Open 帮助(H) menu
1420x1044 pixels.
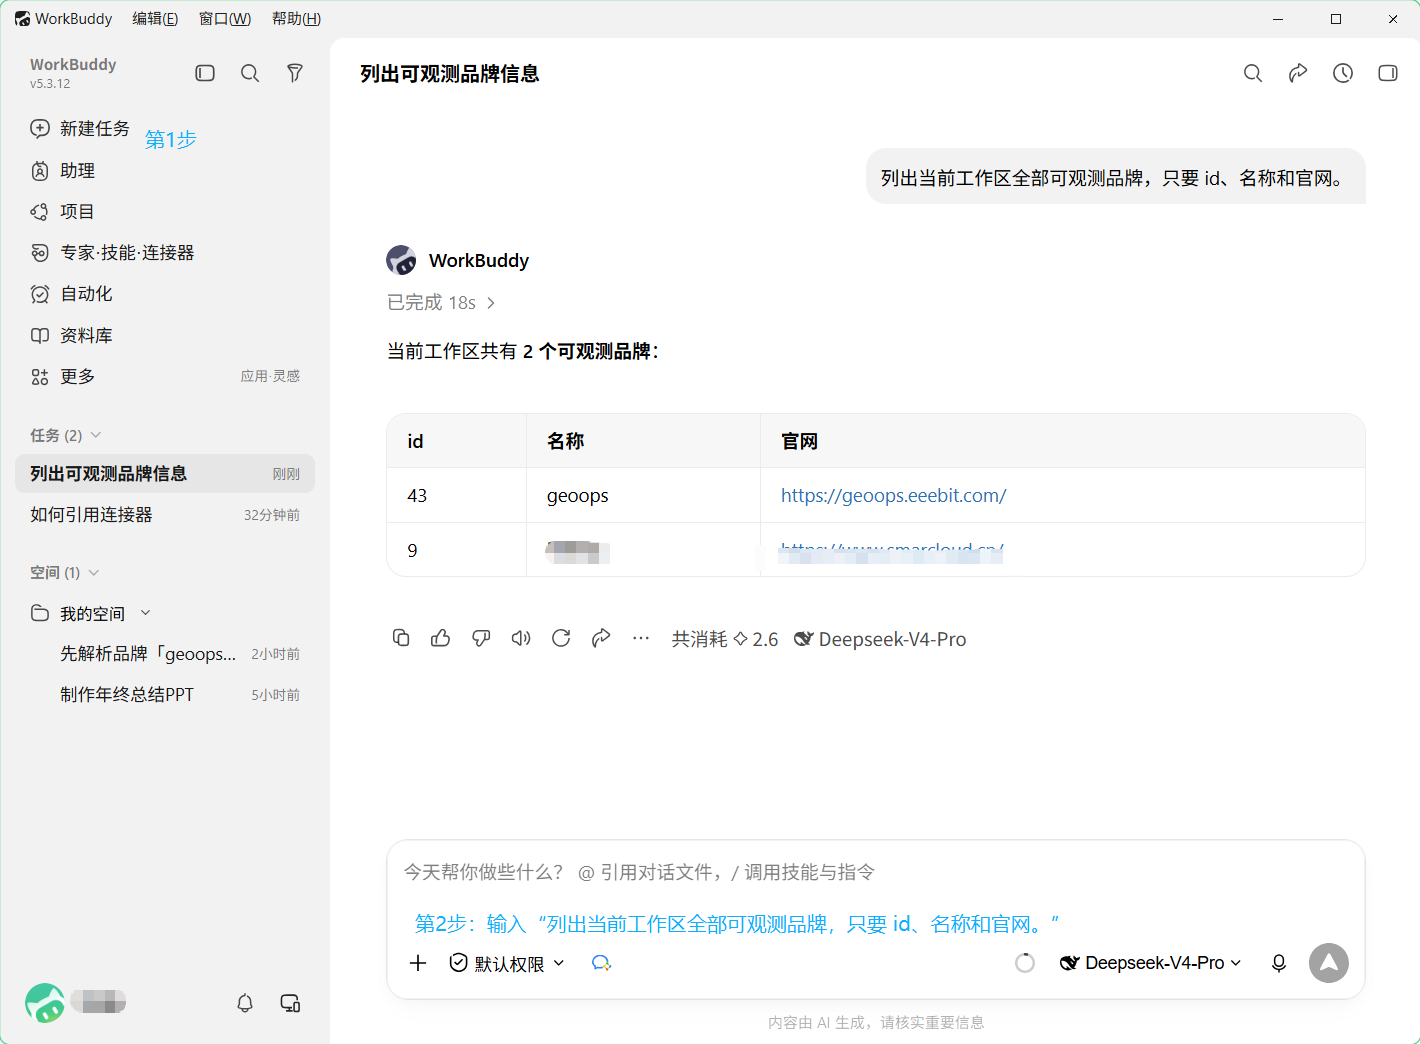click(x=296, y=19)
